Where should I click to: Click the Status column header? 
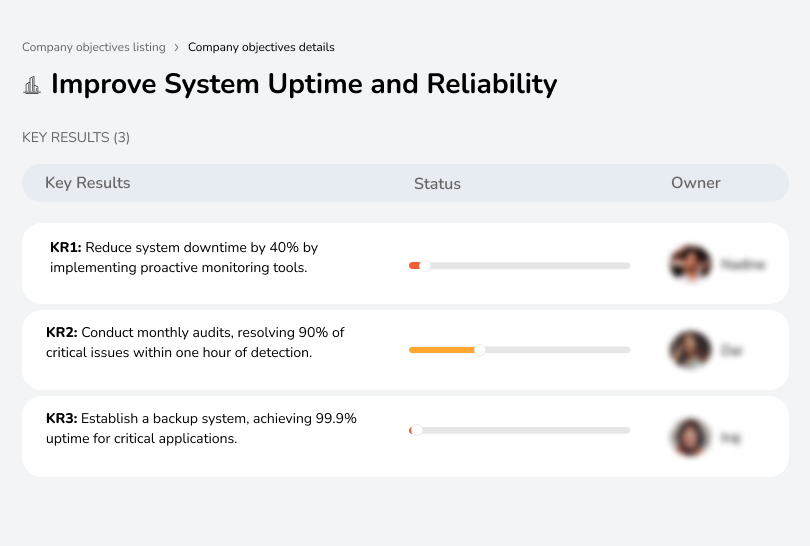click(437, 183)
